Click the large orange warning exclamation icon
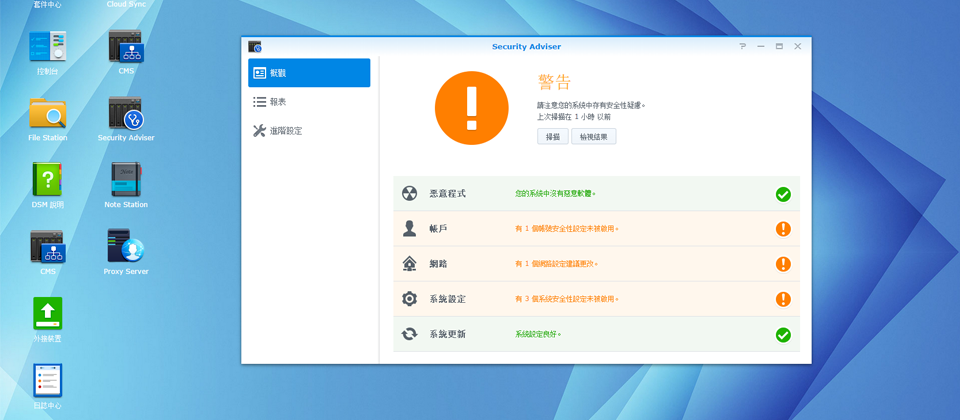 471,108
